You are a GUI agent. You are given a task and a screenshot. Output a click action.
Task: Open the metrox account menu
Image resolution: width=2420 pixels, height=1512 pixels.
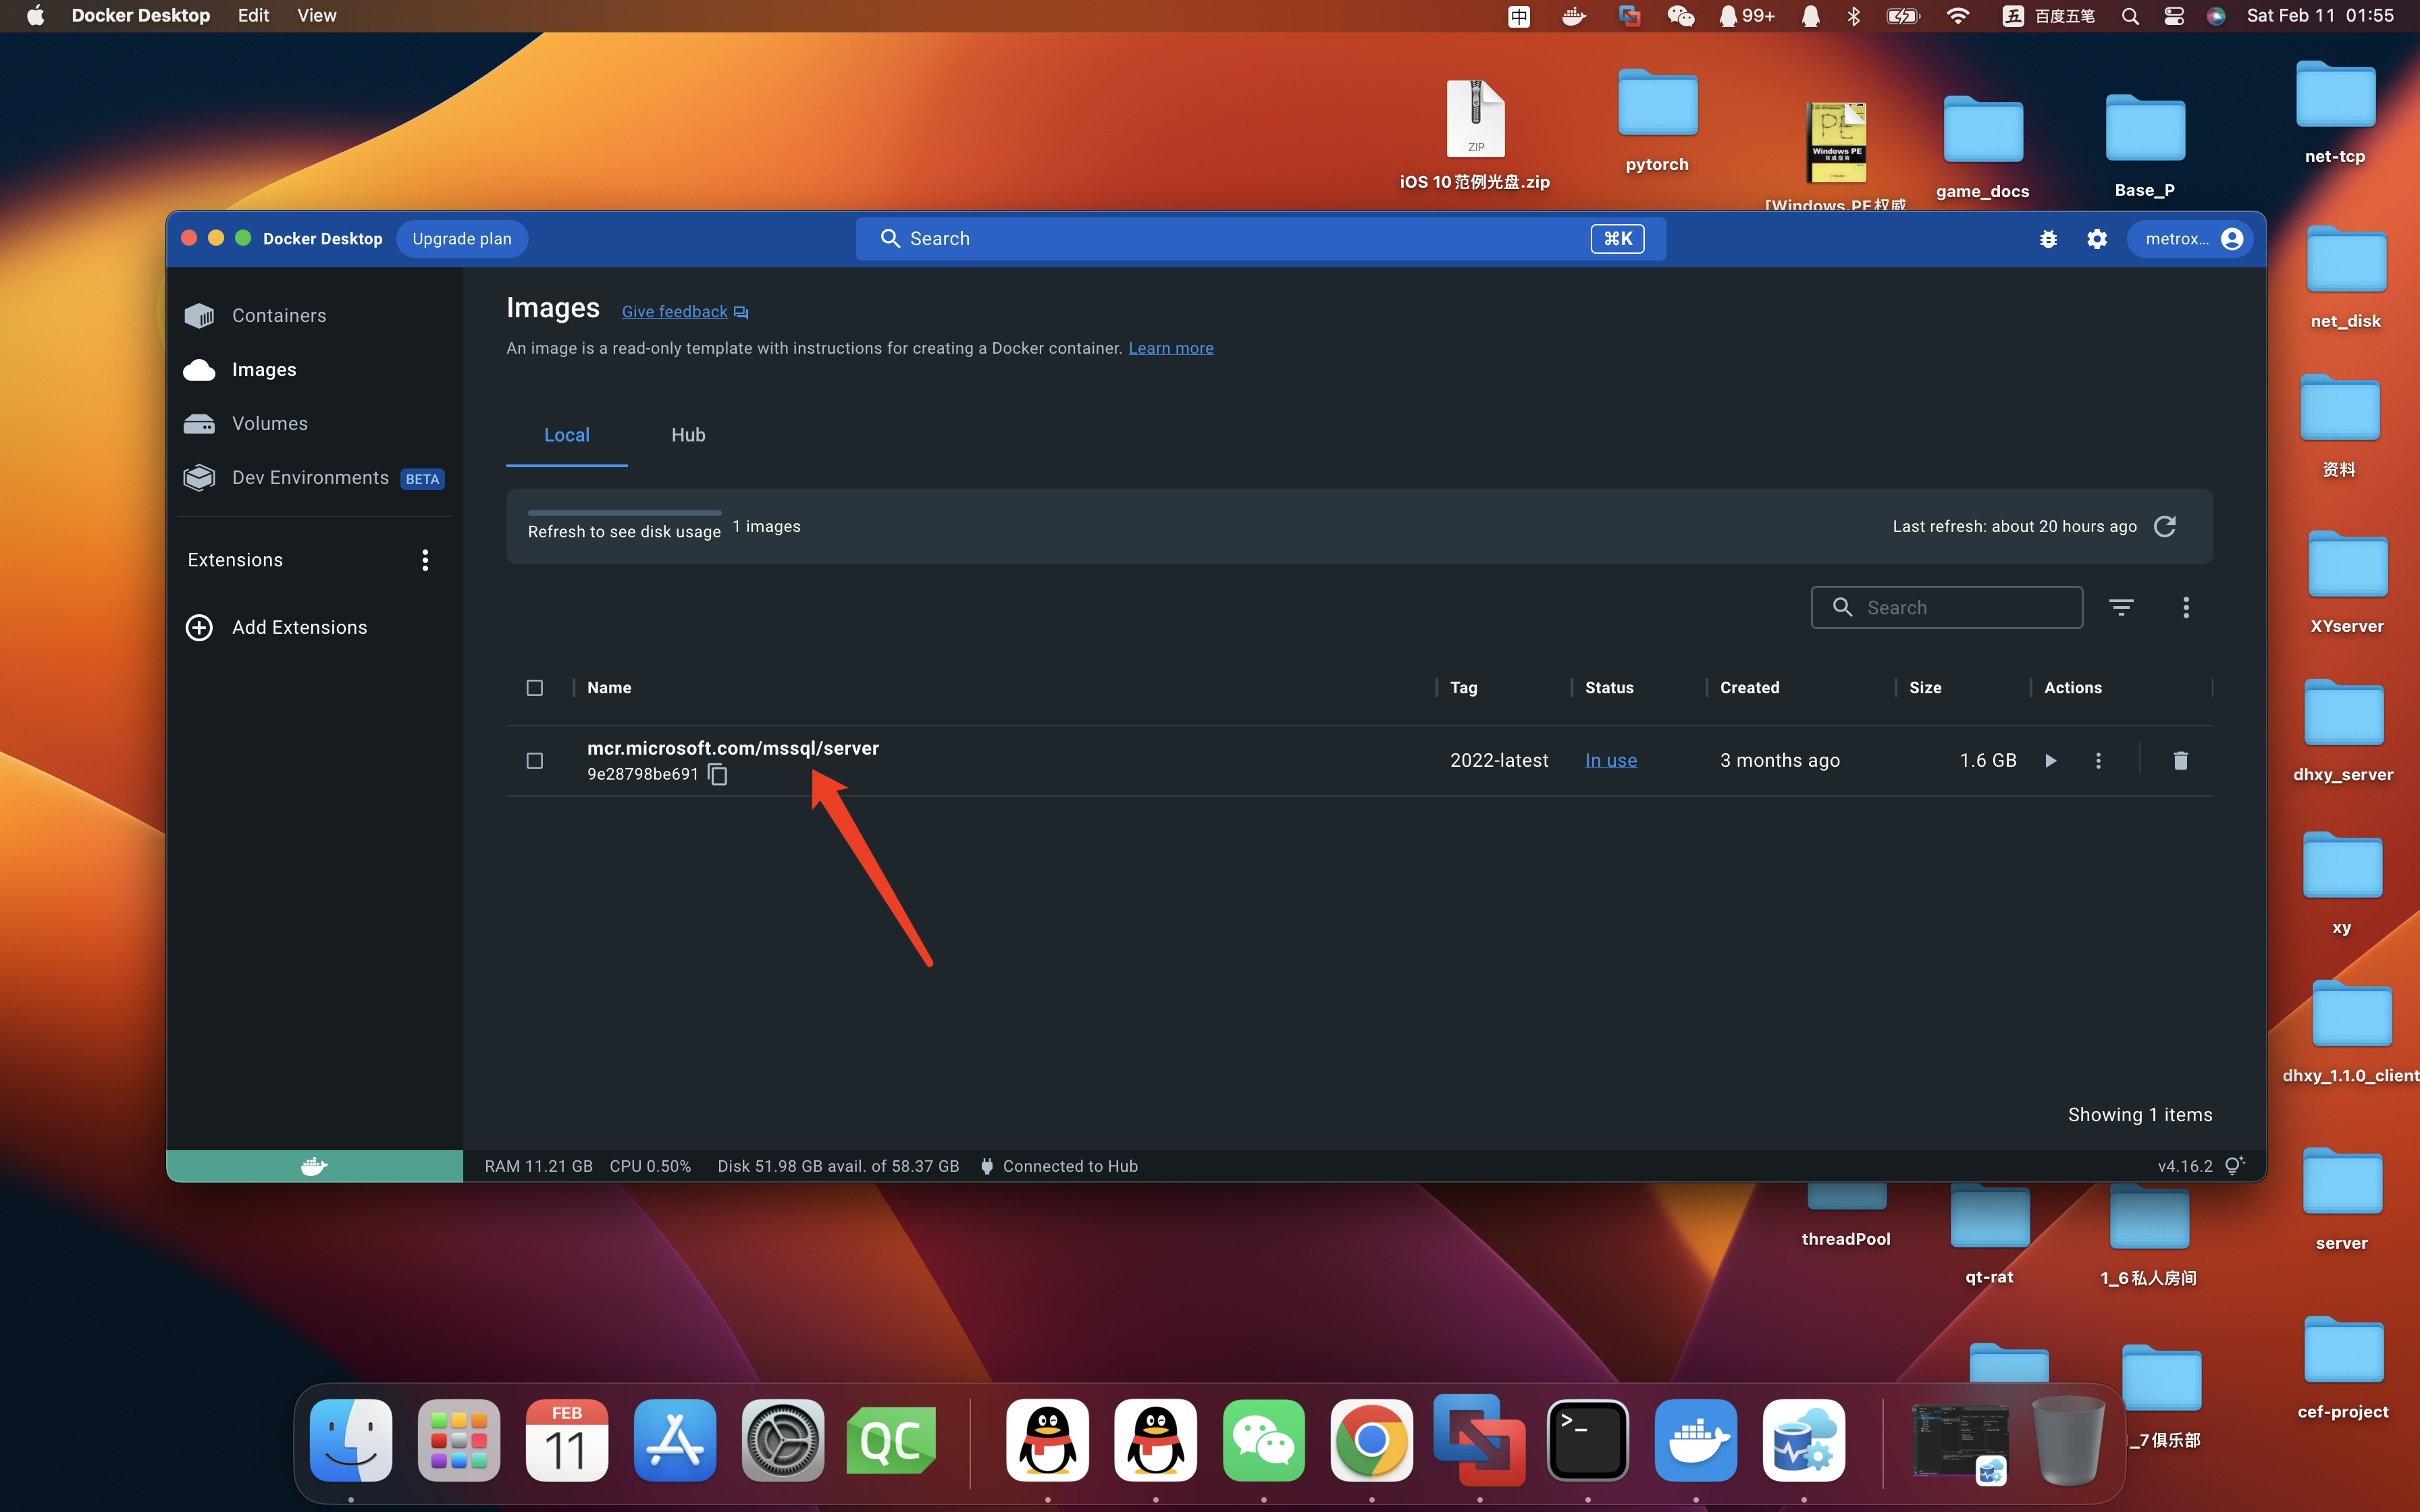[2190, 239]
